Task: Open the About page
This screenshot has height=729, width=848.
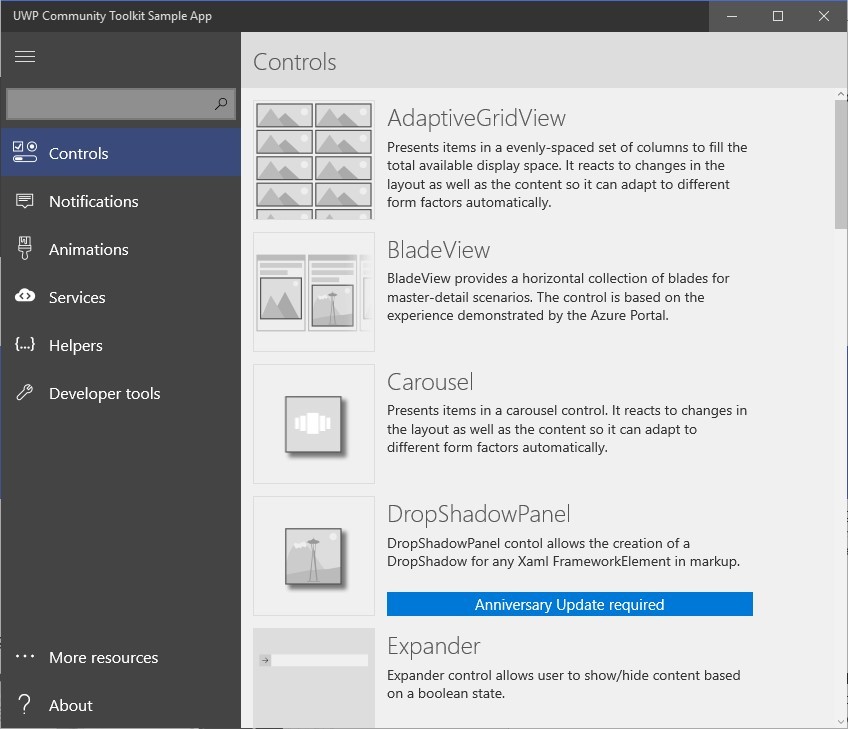Action: 121,705
